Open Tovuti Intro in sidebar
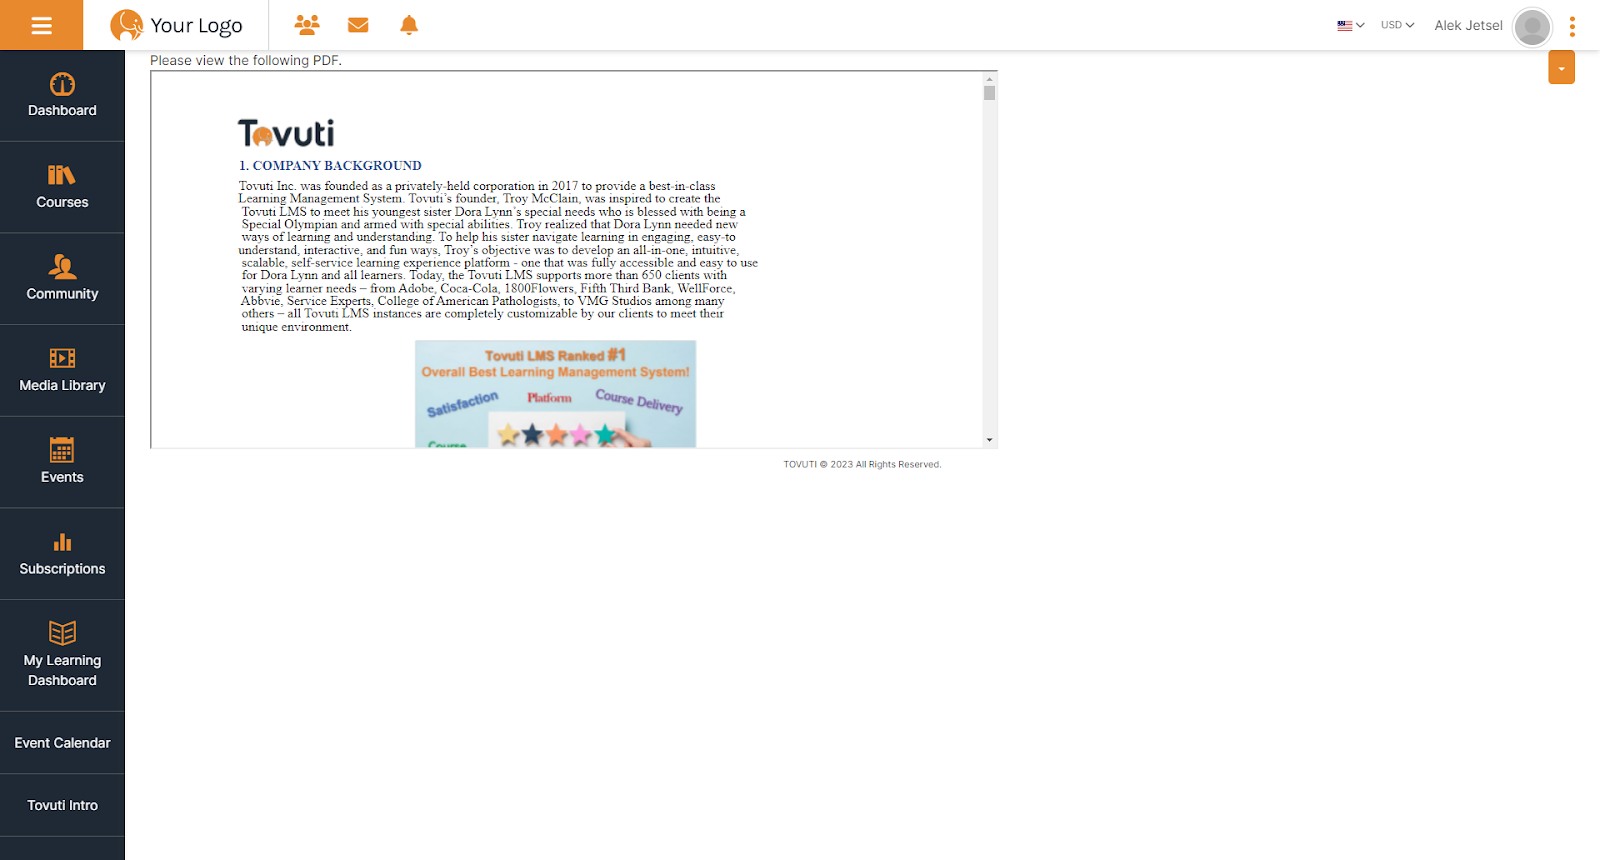 click(x=62, y=805)
